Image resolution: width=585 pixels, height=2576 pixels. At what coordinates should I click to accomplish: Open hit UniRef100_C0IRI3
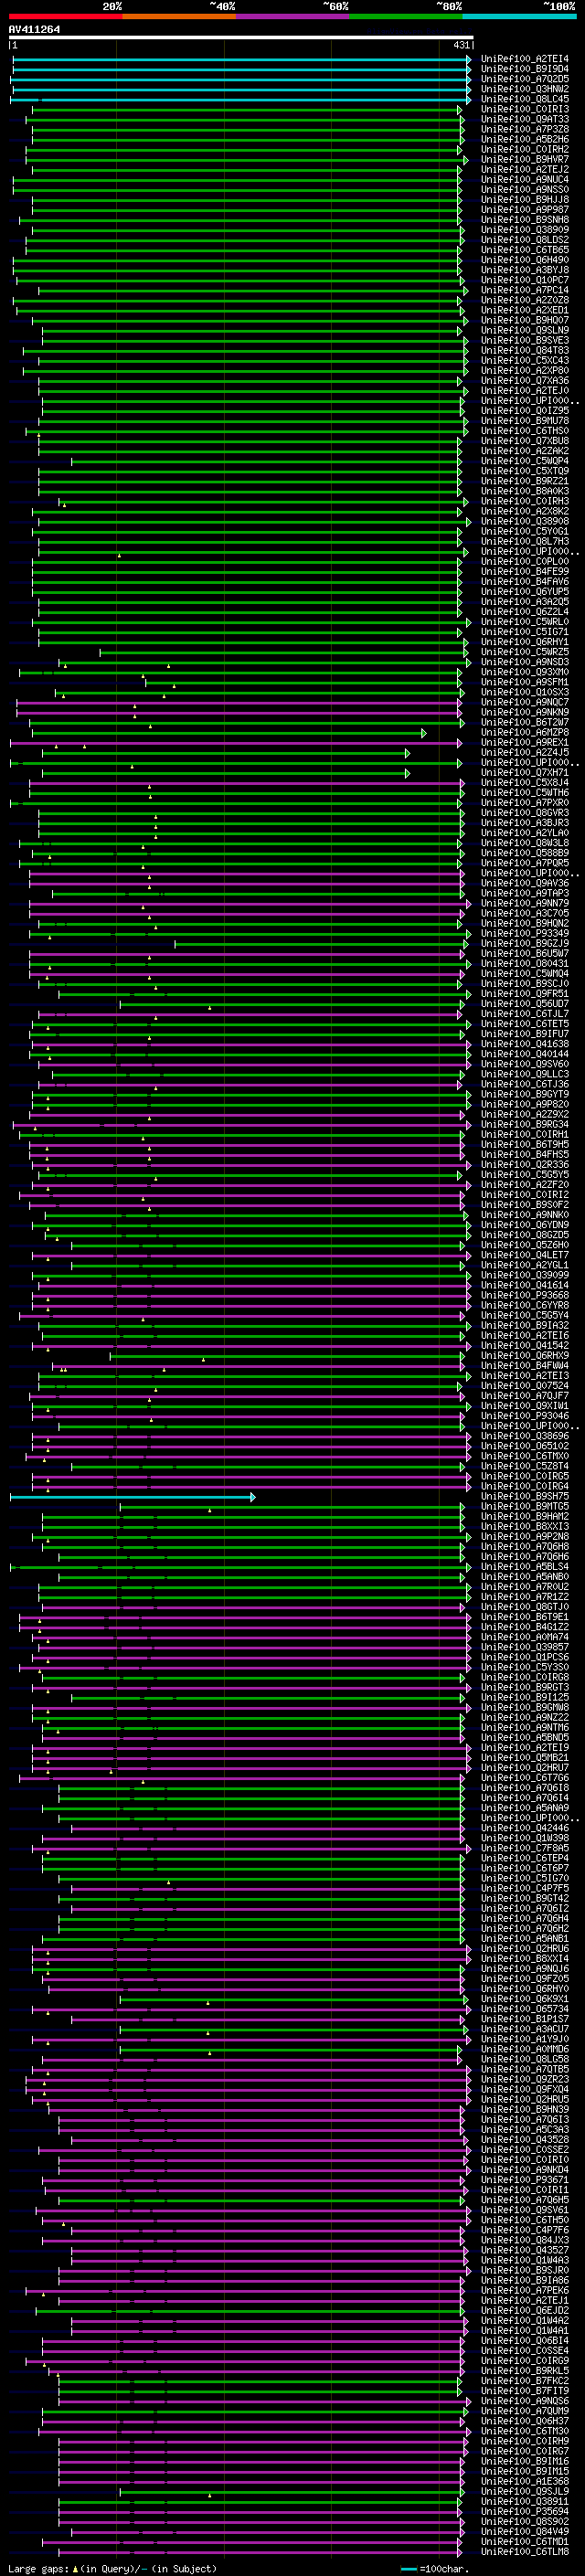tap(525, 109)
